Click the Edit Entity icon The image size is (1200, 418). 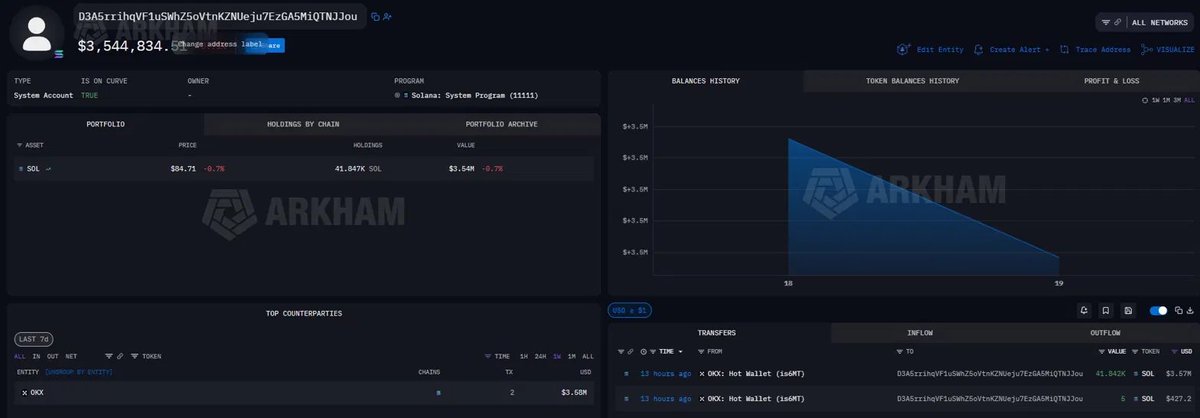(903, 49)
